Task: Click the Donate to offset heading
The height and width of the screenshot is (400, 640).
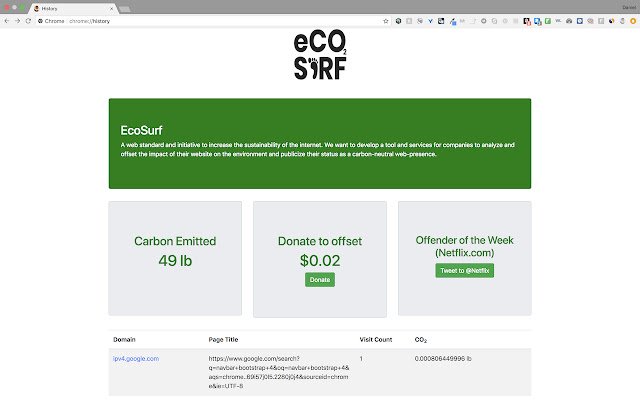Action: tap(320, 241)
